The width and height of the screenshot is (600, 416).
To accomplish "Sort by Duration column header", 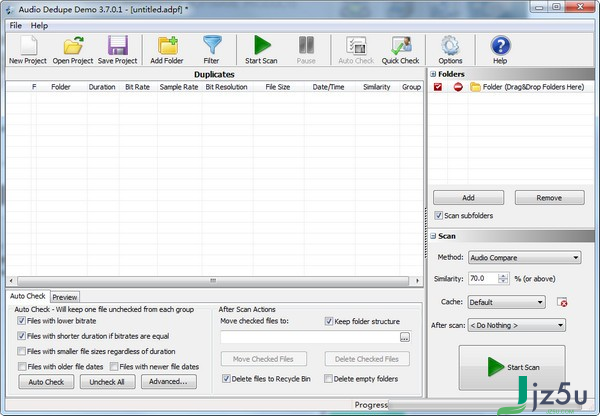I will click(102, 87).
